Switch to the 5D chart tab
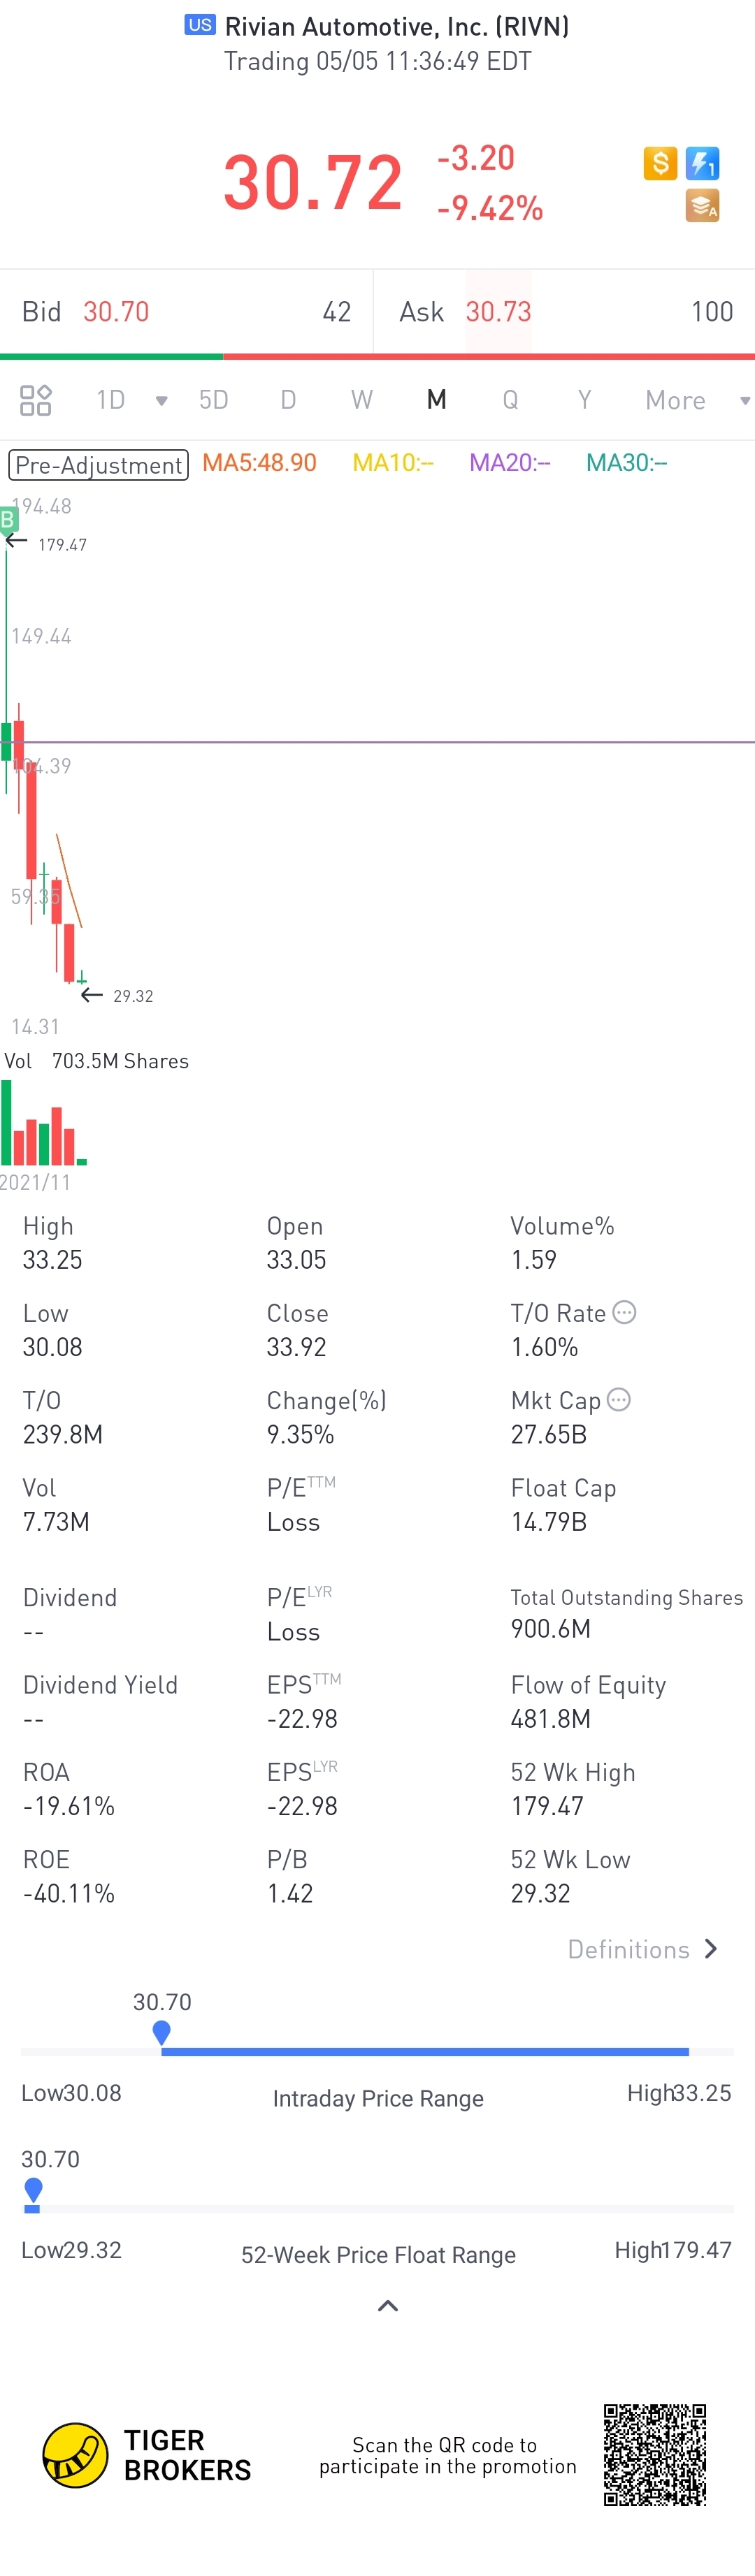Screen dimensions: 755x2576 tap(213, 400)
